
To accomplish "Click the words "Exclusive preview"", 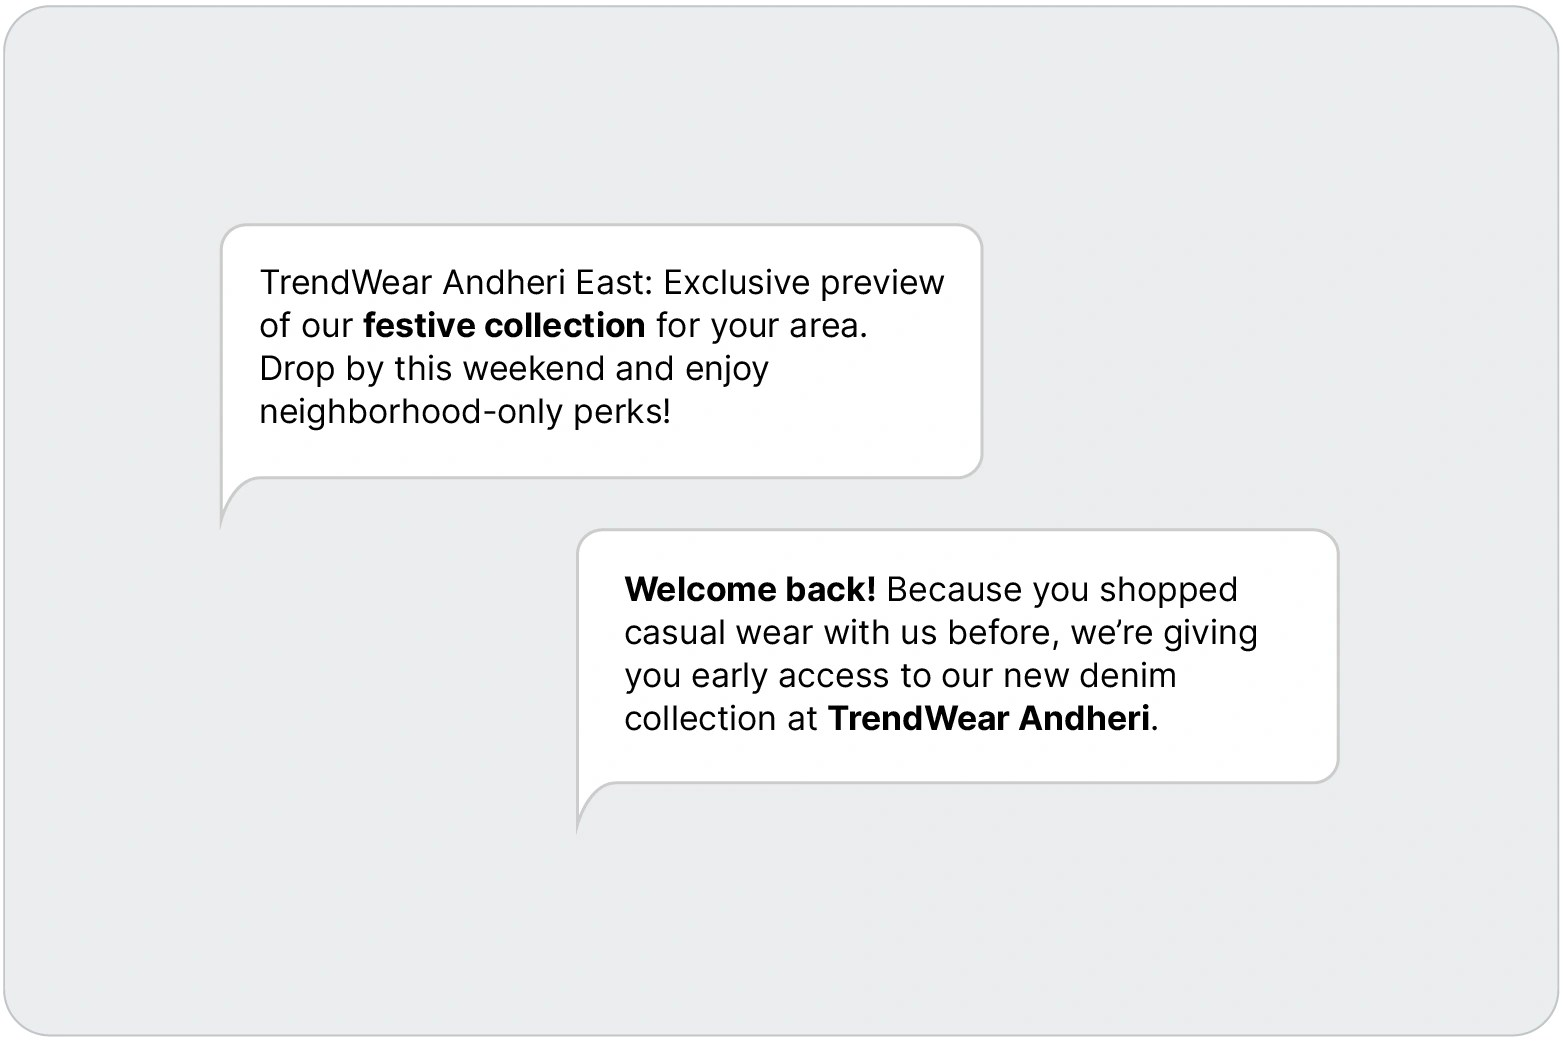I will click(804, 283).
